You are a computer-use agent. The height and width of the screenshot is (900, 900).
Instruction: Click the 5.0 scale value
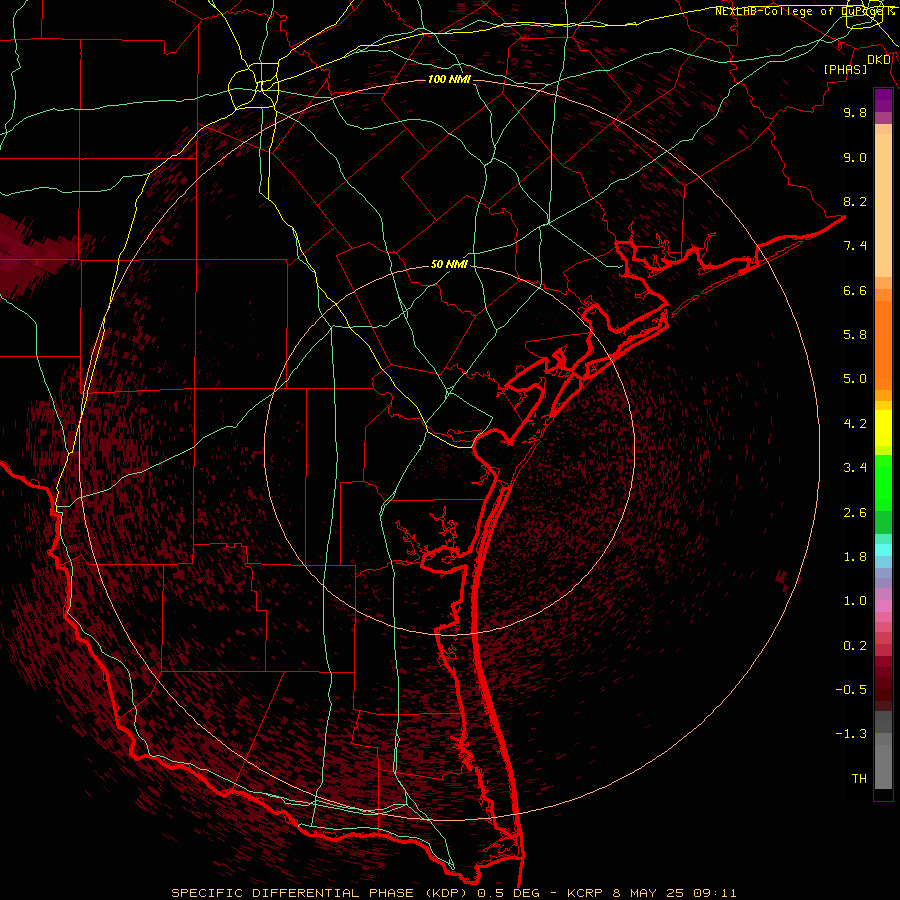855,379
